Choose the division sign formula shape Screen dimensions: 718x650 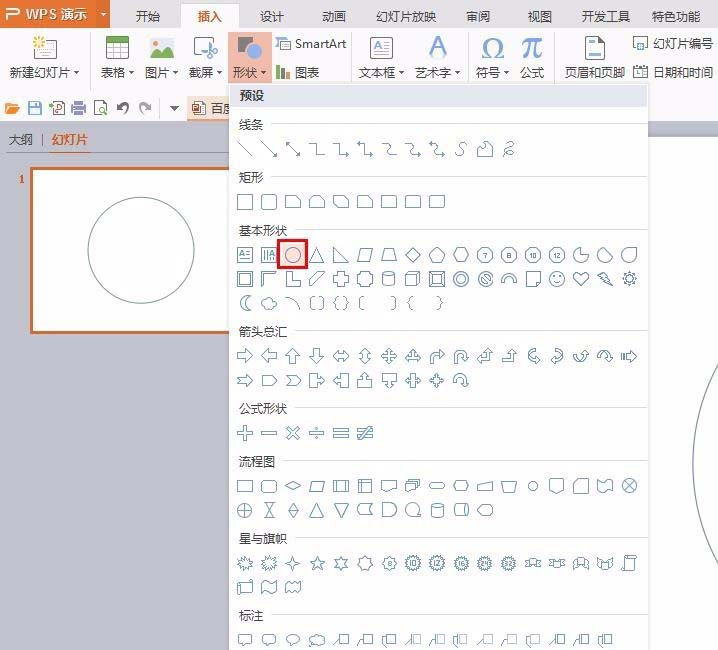[x=316, y=432]
